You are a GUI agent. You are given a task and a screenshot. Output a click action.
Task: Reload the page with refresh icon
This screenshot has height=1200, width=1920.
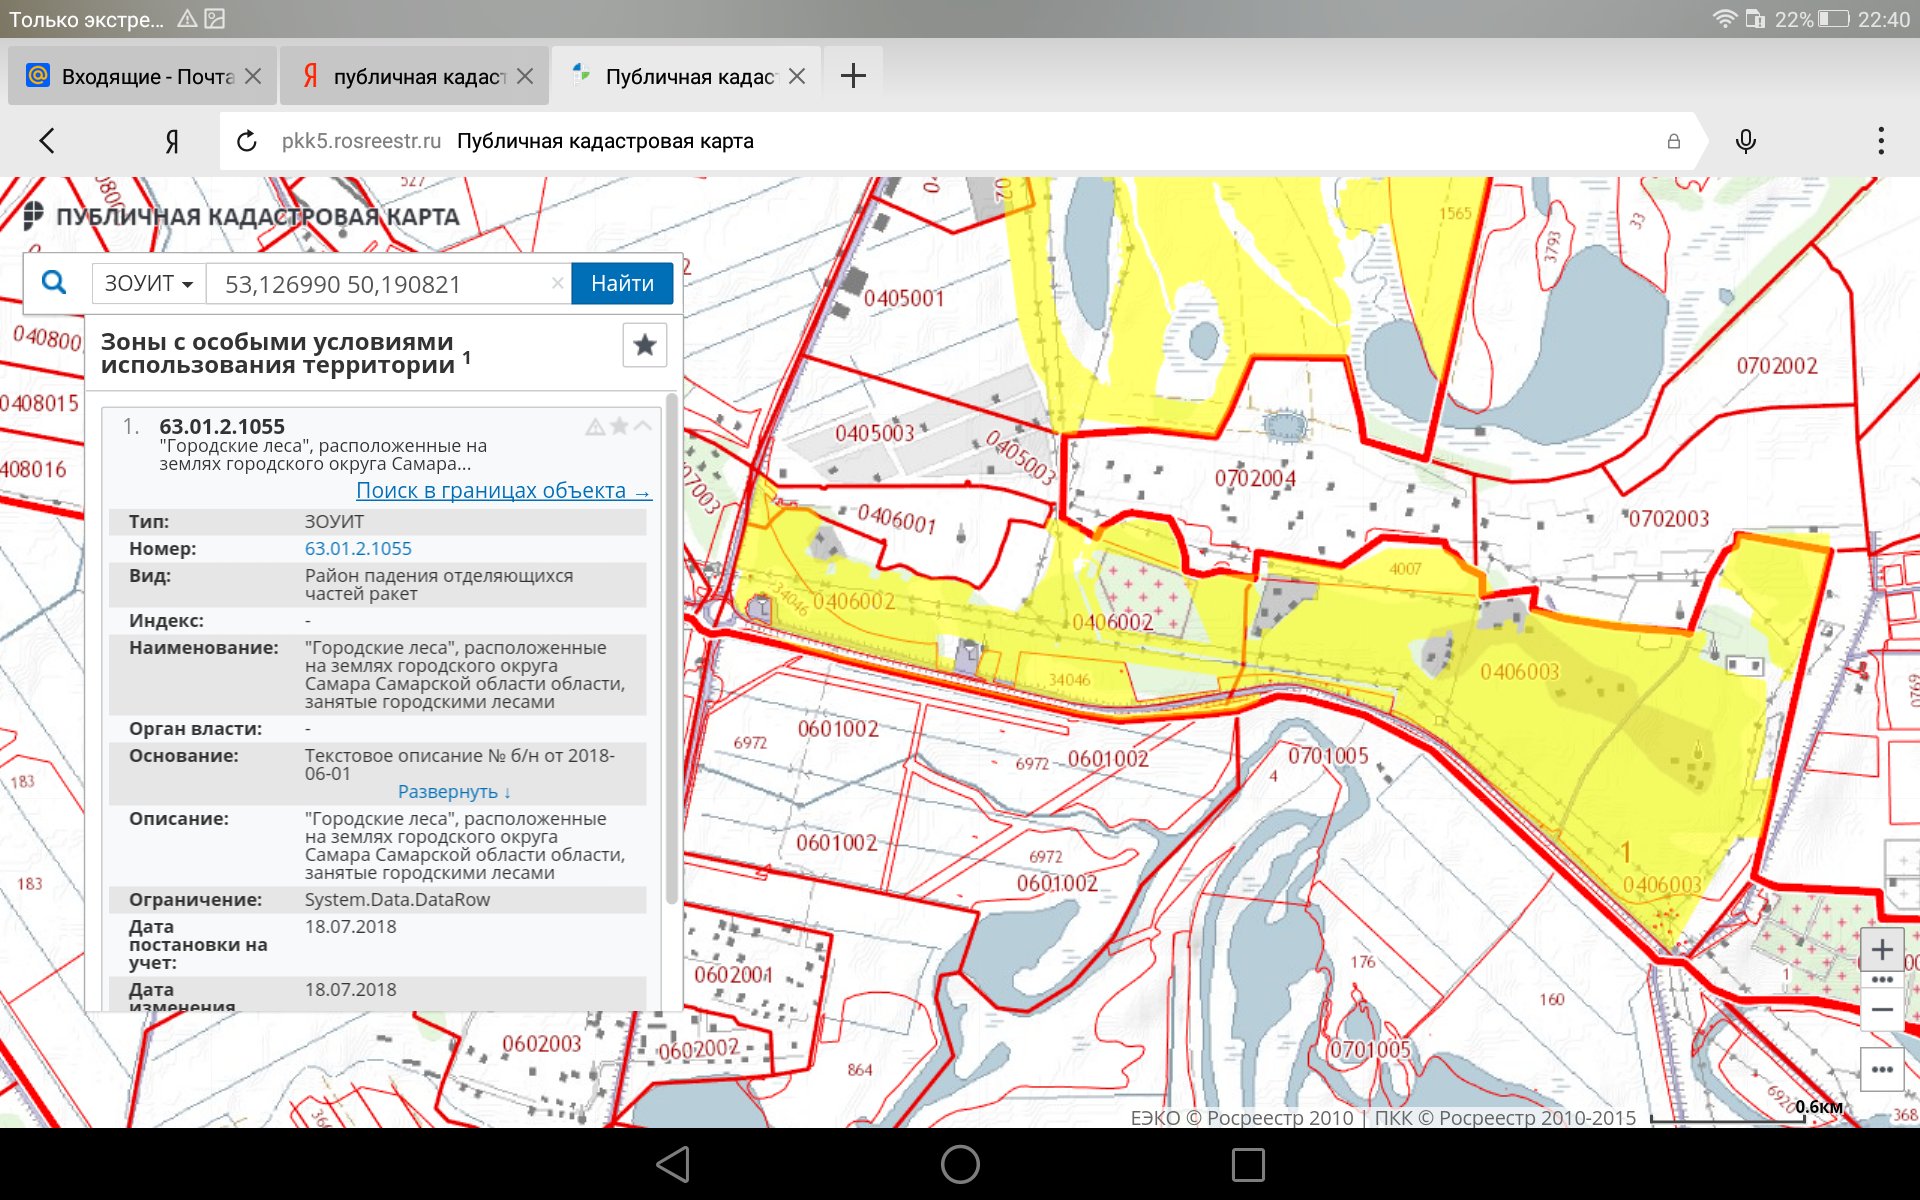click(247, 141)
